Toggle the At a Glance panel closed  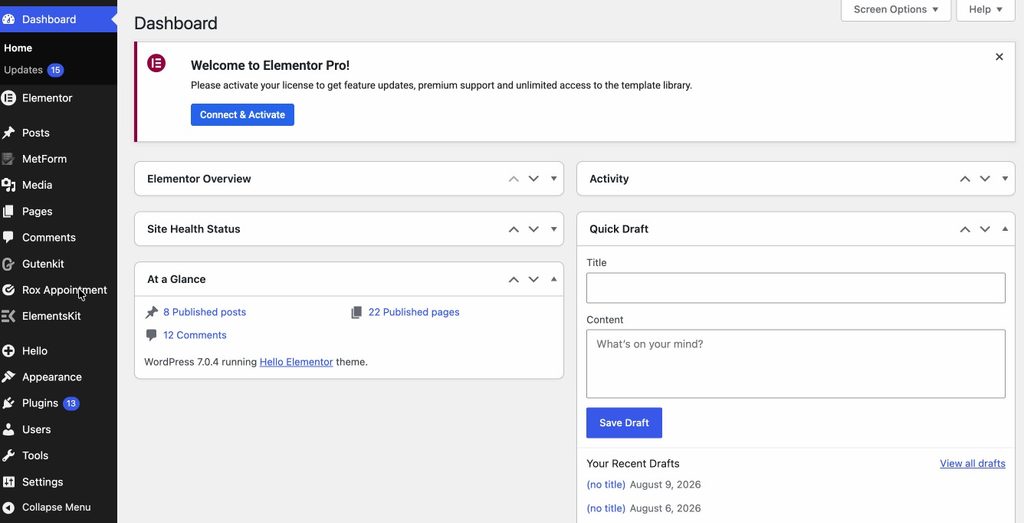[x=554, y=279]
